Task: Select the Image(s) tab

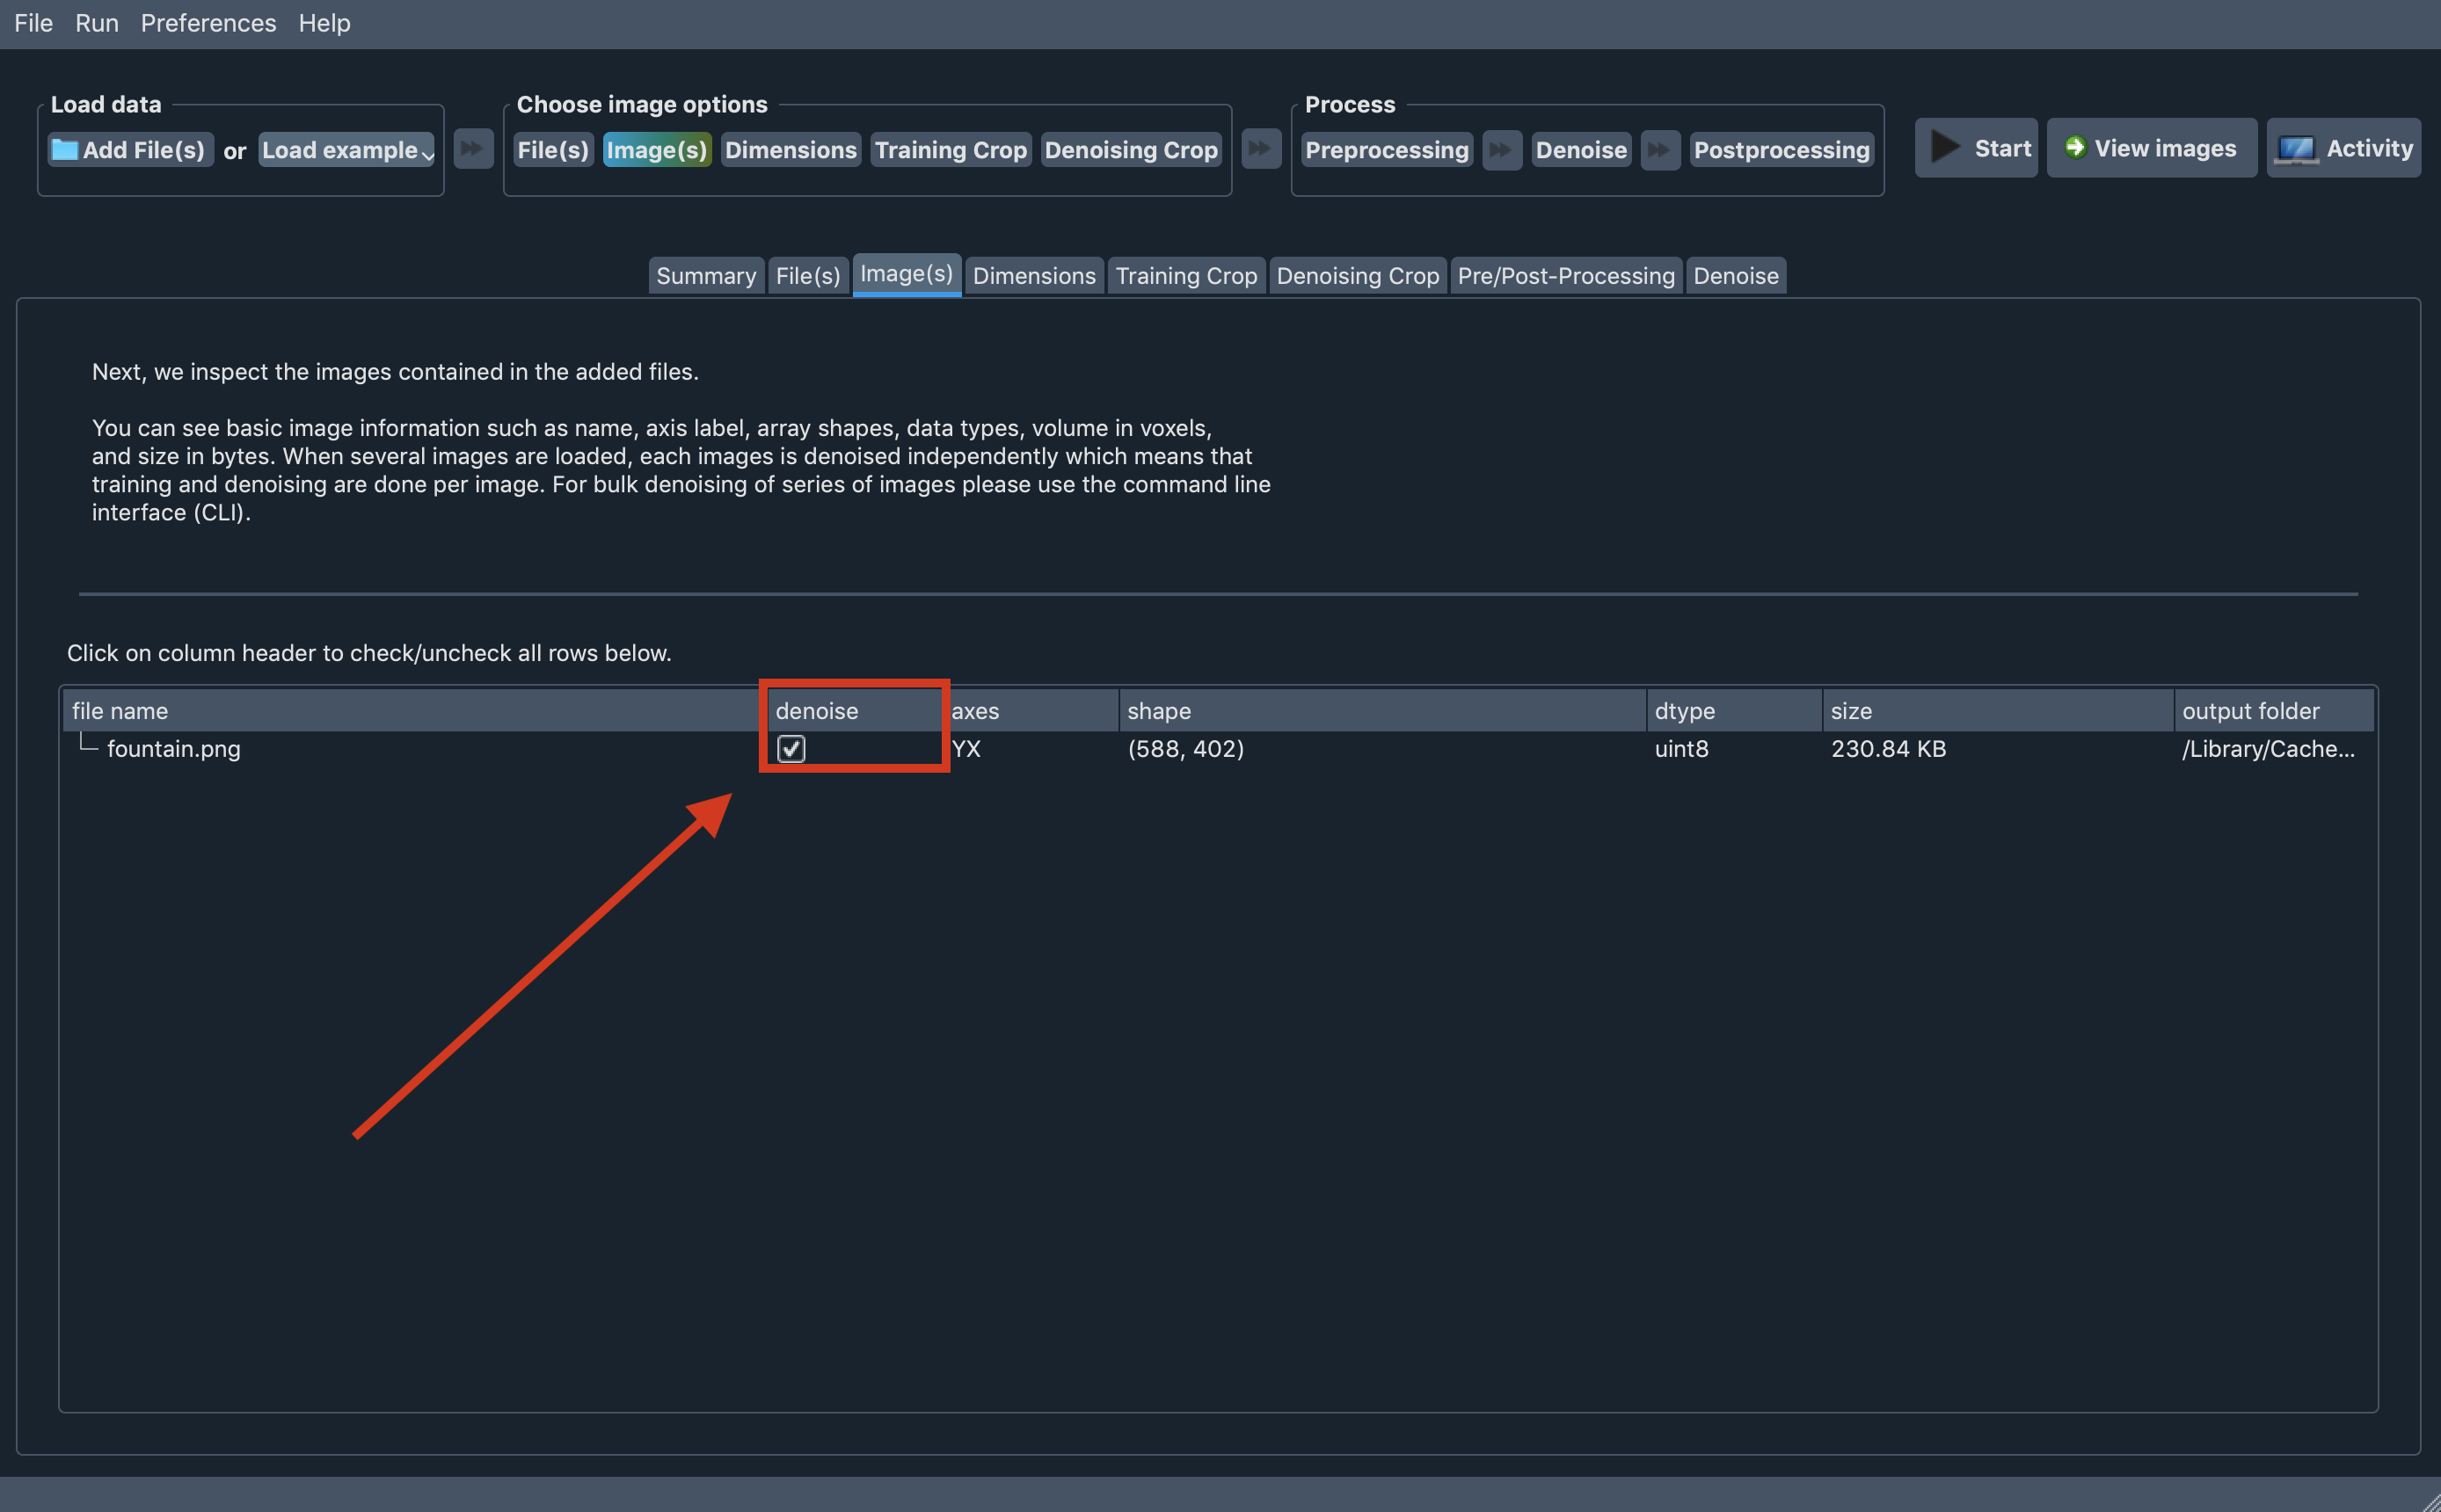Action: pyautogui.click(x=907, y=273)
